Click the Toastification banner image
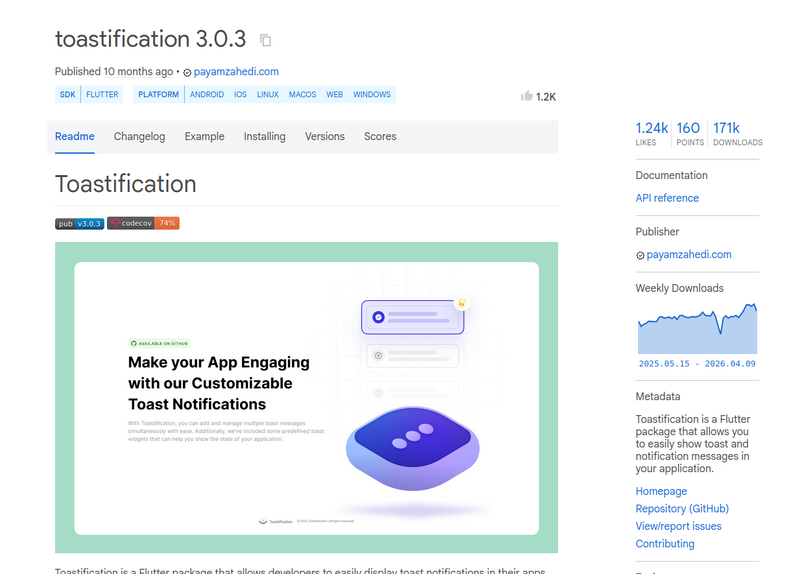This screenshot has height=574, width=800. point(306,397)
